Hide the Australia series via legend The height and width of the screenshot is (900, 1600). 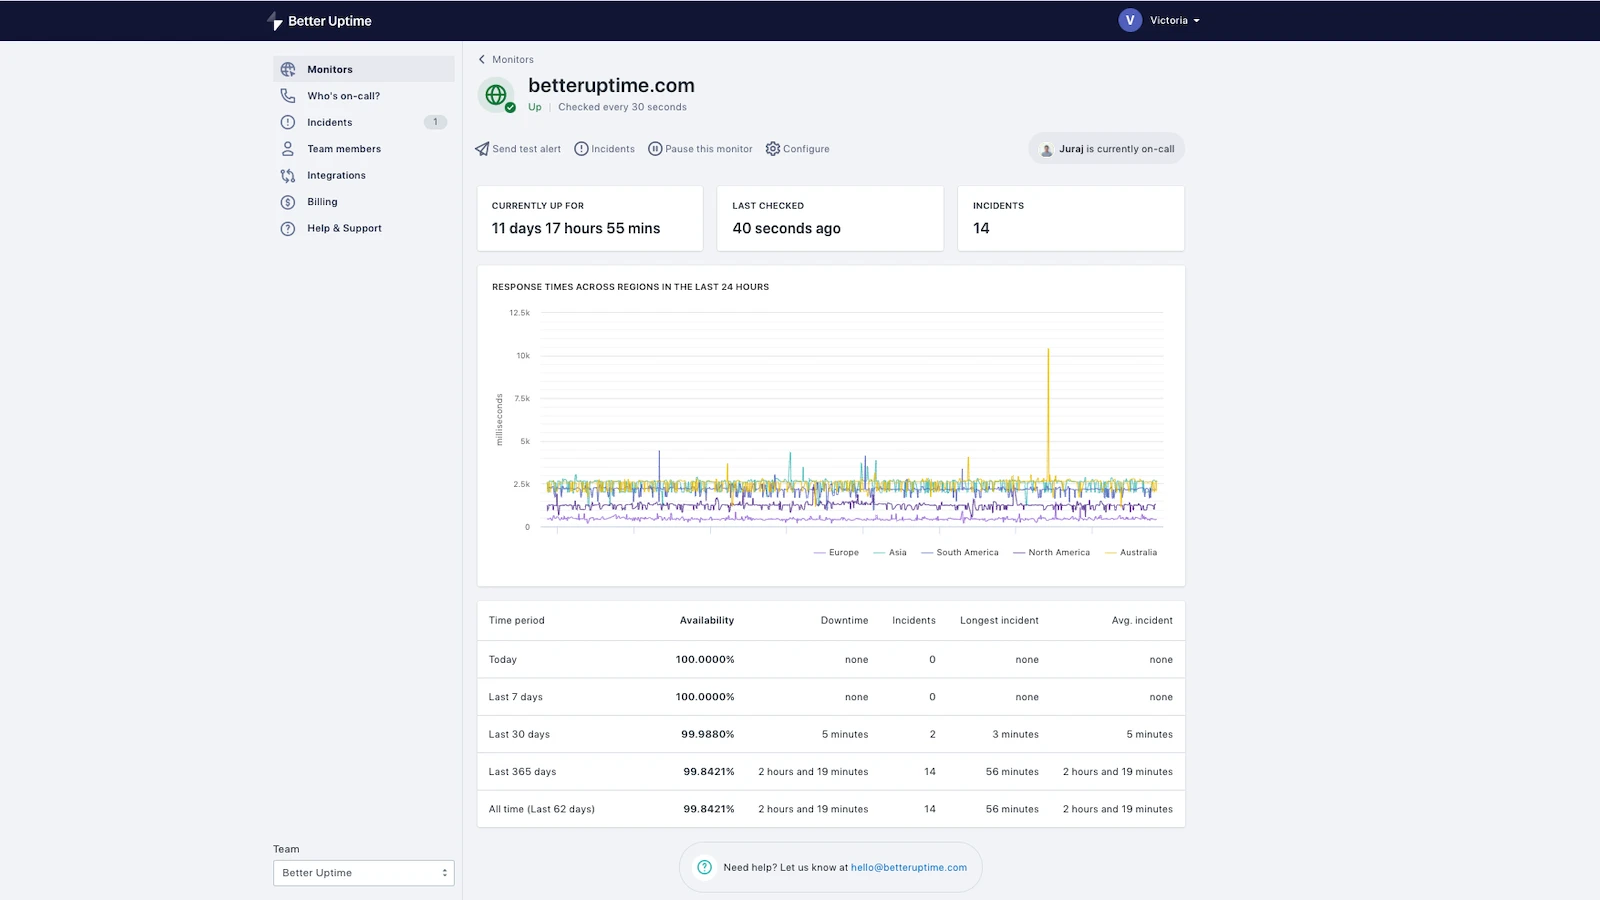point(1138,553)
